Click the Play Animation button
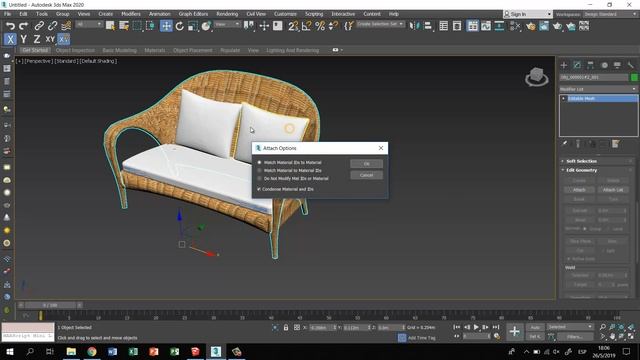Screen dimensions: 640x360 [476, 327]
